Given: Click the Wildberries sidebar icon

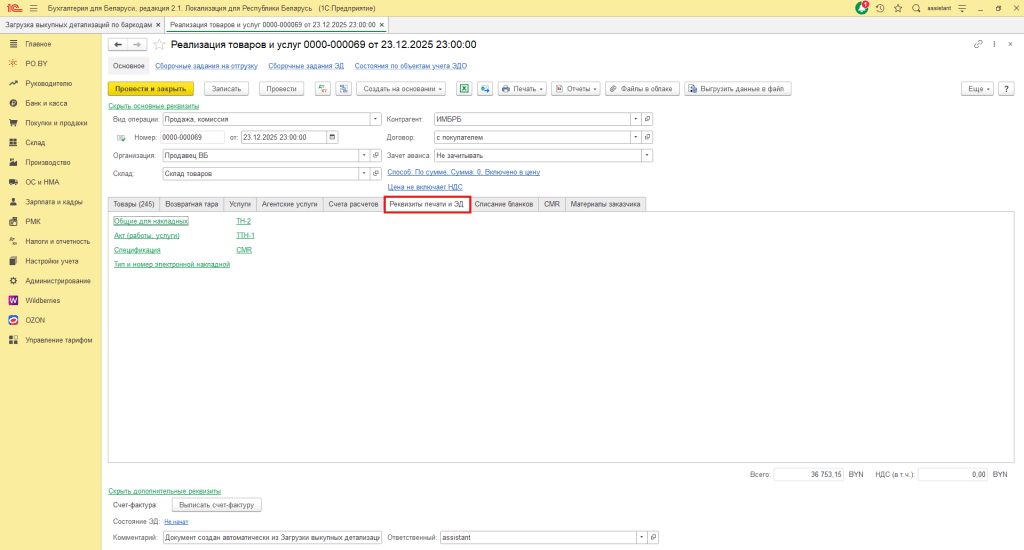Looking at the screenshot, I should coord(13,300).
